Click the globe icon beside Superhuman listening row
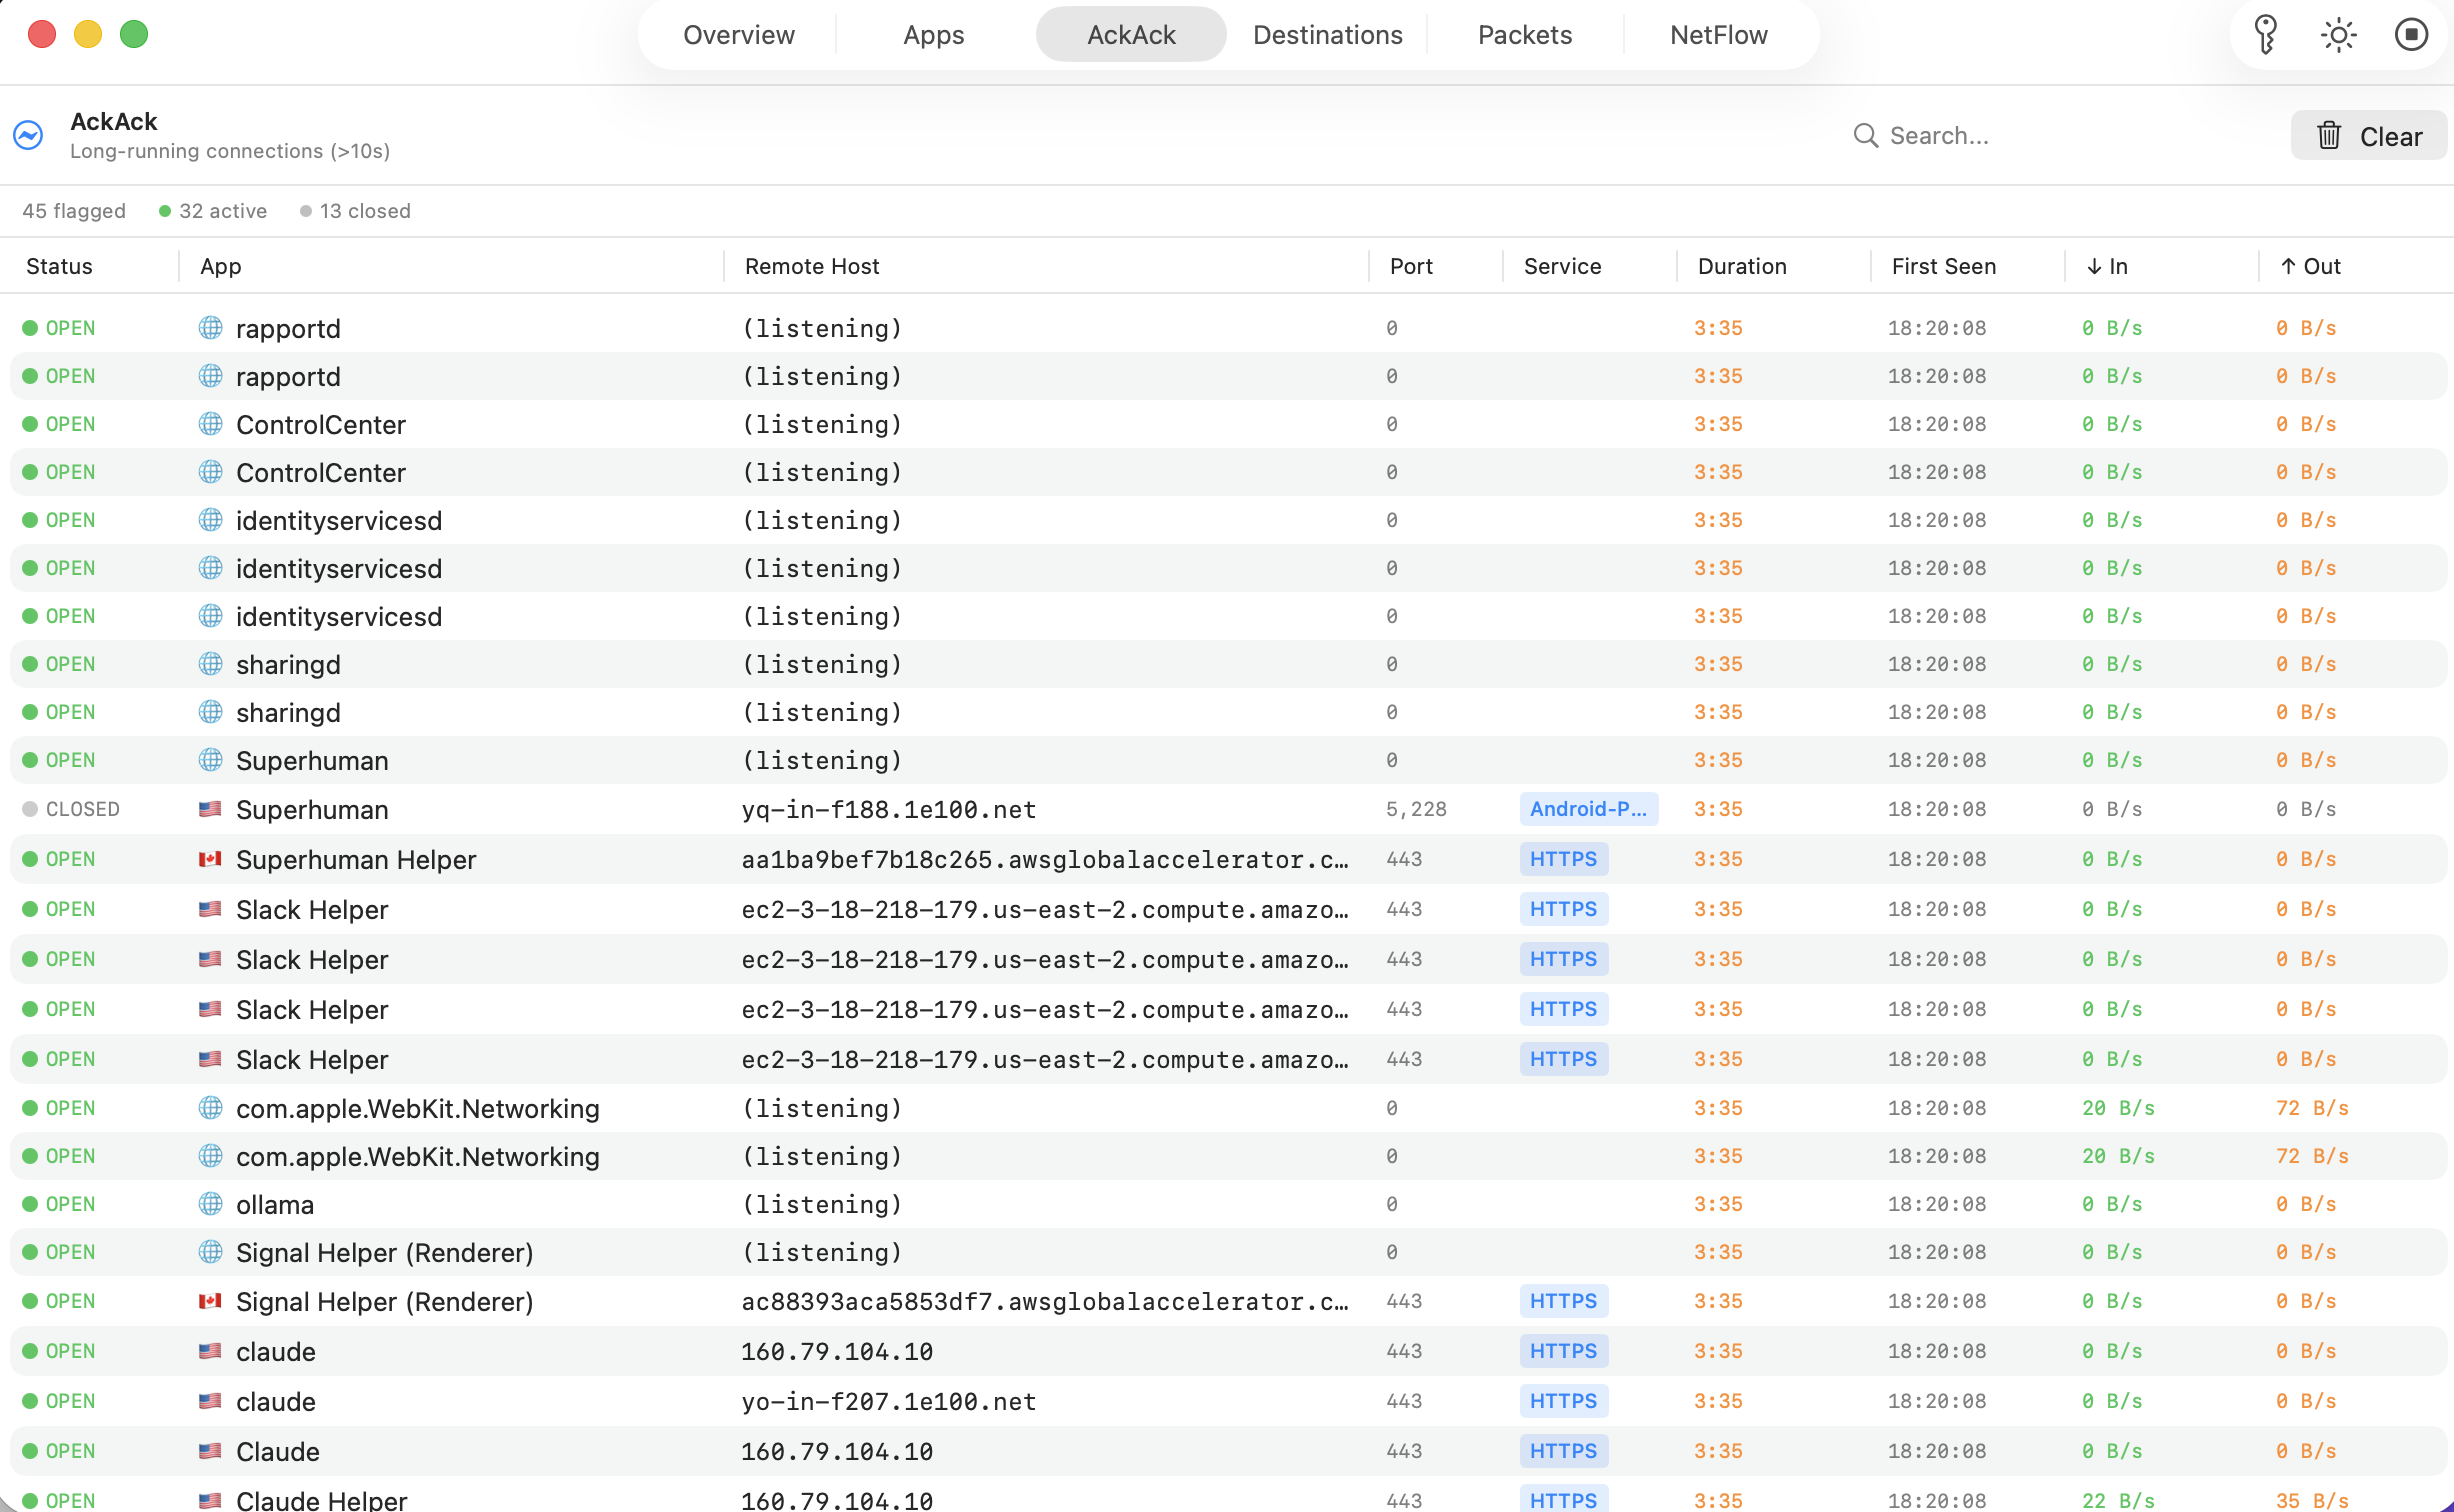The height and width of the screenshot is (1512, 2454). point(210,760)
